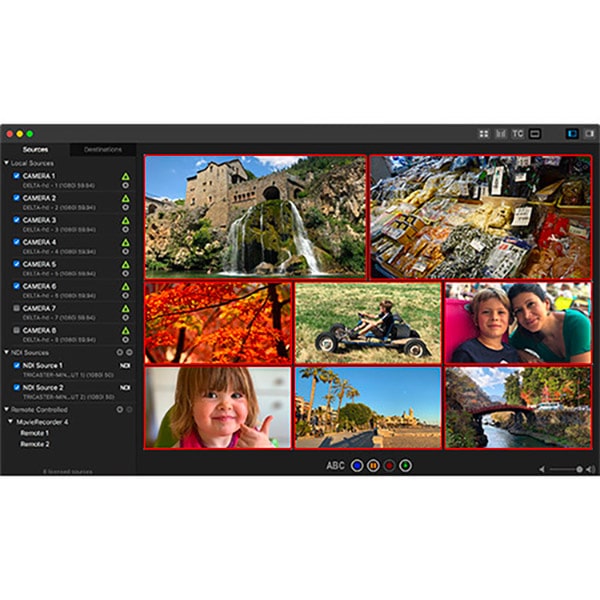Show the TC timecode overlay
The image size is (600, 600).
pyautogui.click(x=518, y=133)
